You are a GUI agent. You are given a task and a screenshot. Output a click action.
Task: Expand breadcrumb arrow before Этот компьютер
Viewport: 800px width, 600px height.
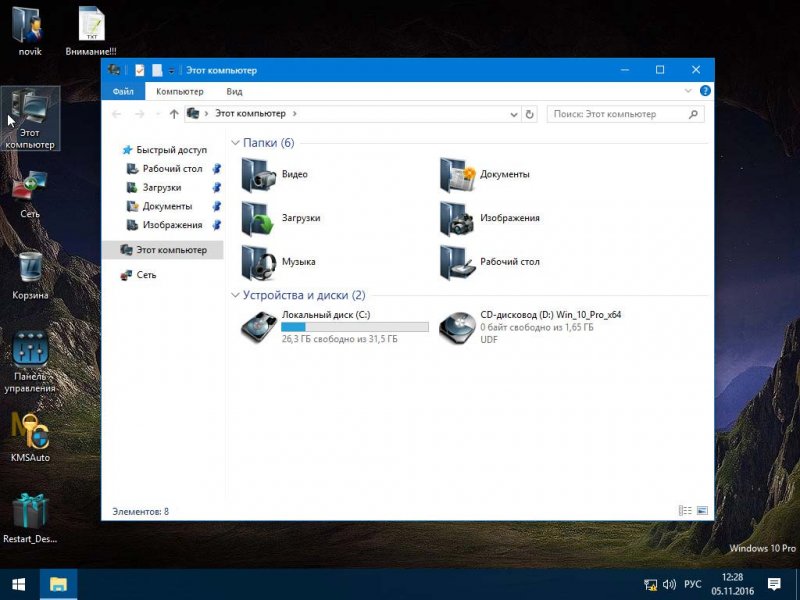206,114
